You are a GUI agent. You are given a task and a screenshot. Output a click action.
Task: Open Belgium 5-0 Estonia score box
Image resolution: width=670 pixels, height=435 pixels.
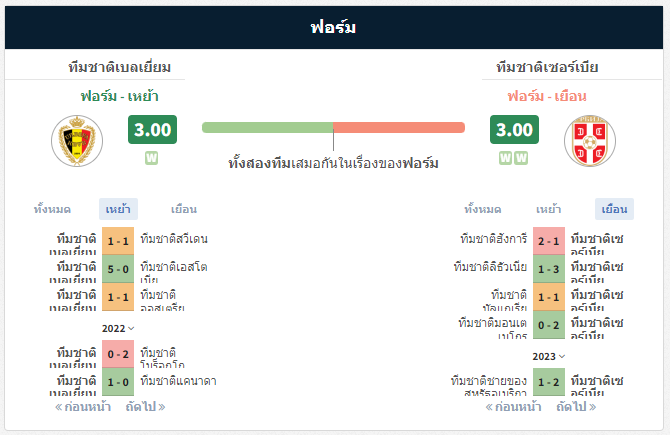point(118,269)
